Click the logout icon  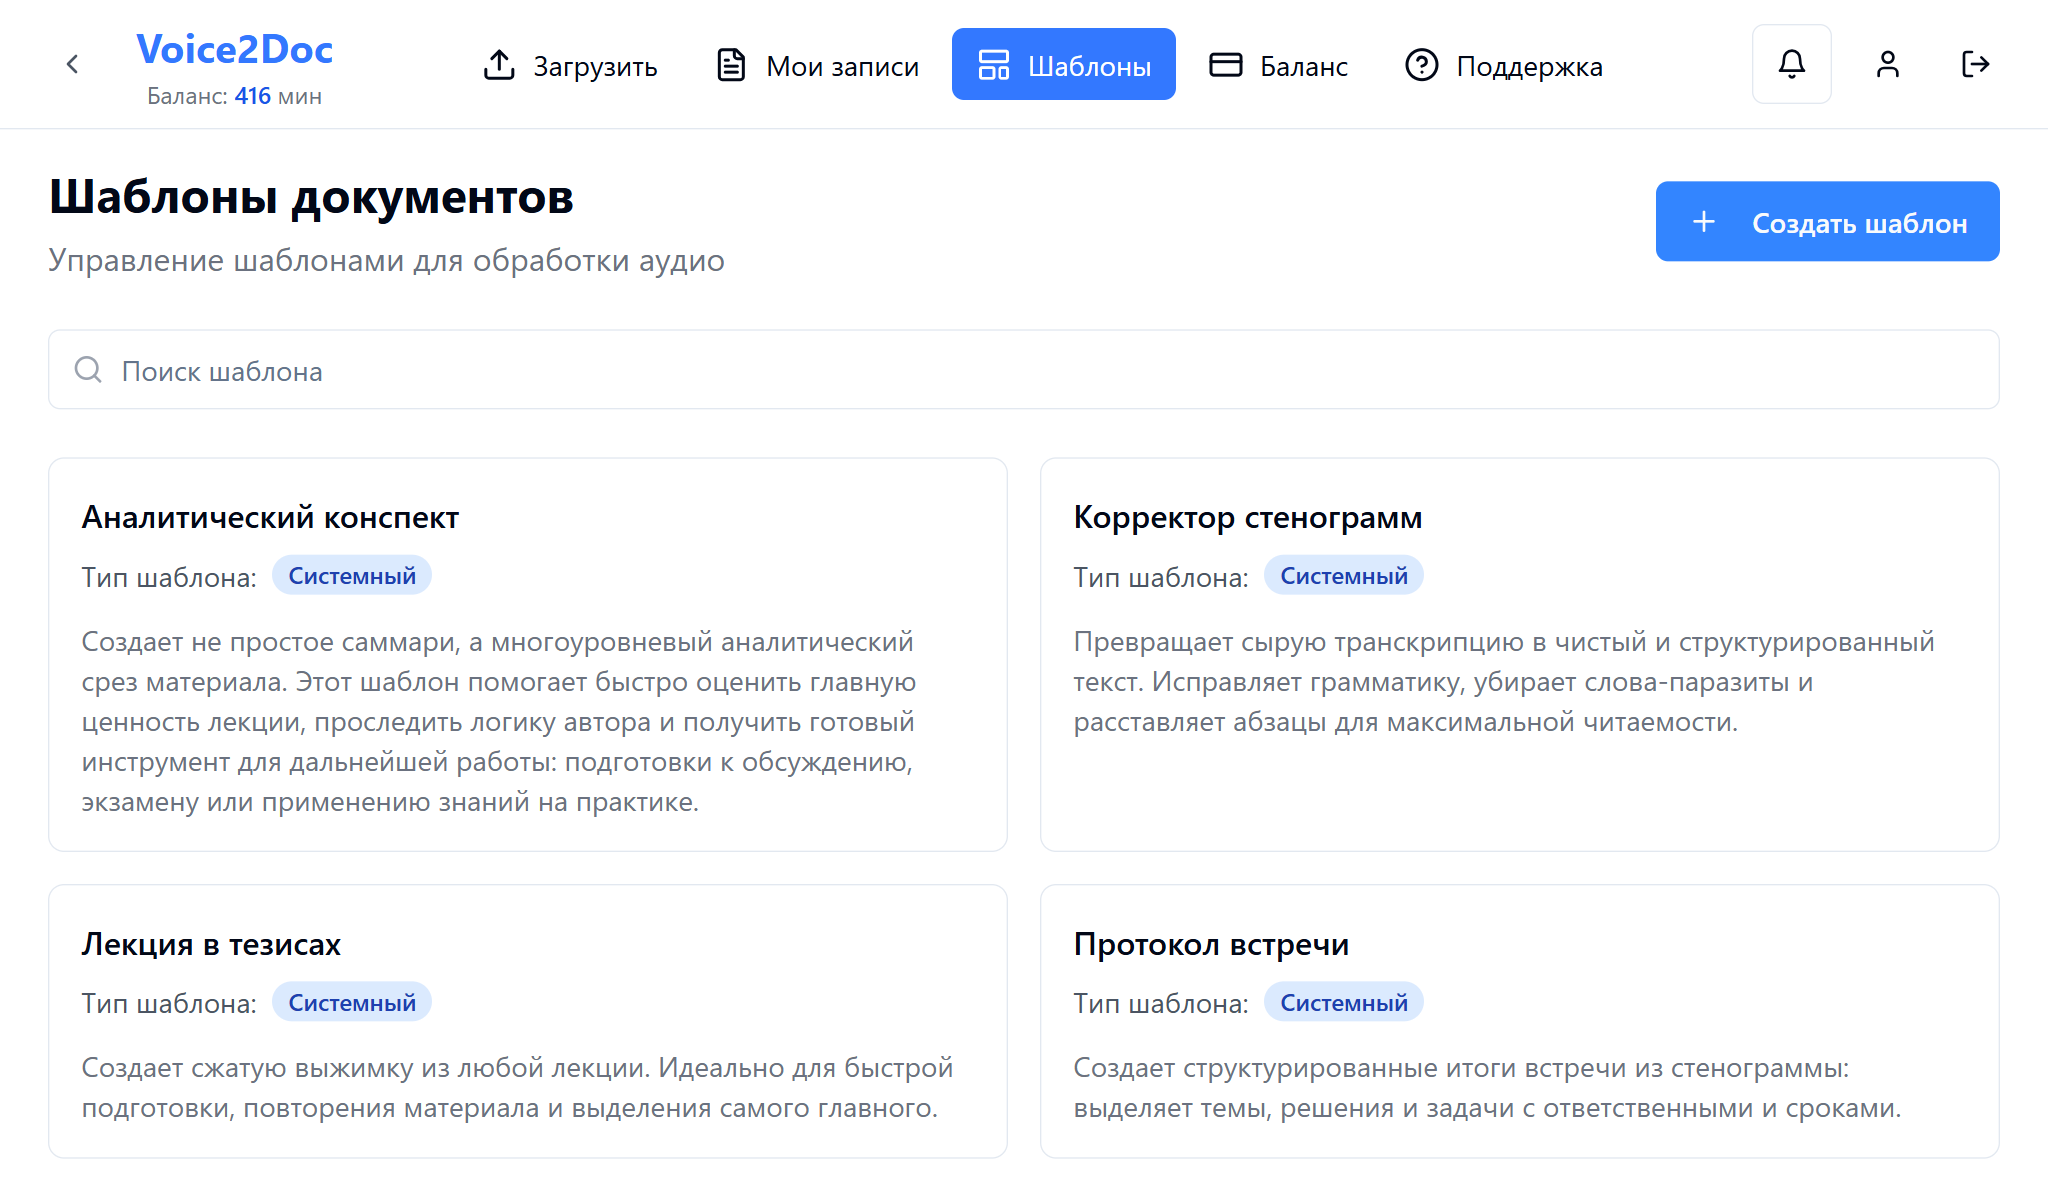pyautogui.click(x=1975, y=64)
